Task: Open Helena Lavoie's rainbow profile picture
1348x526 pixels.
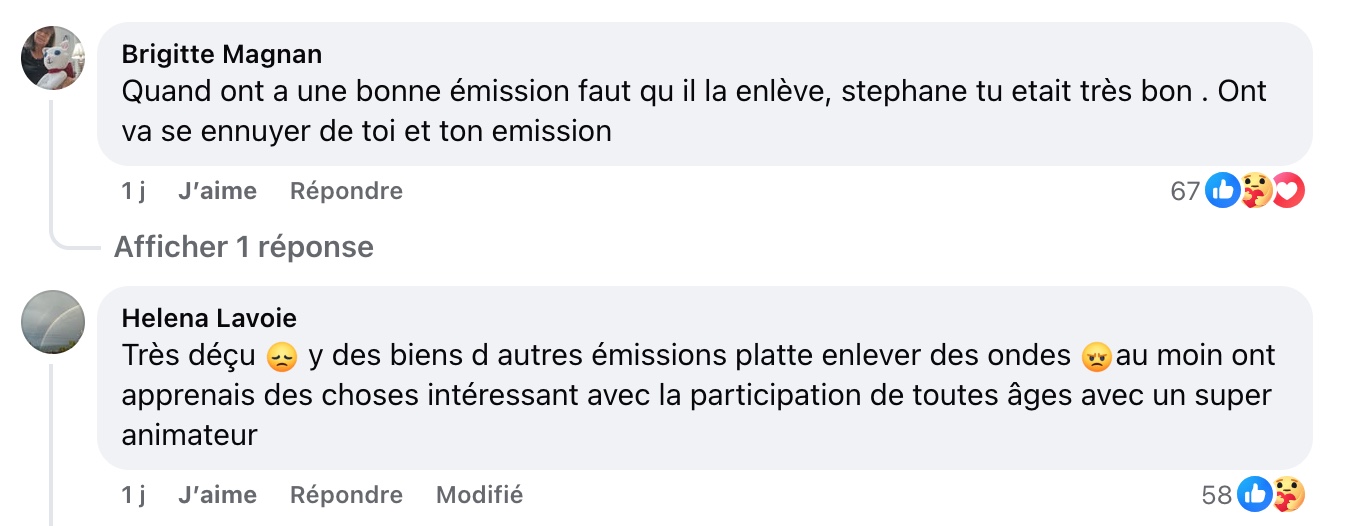Action: pos(53,322)
